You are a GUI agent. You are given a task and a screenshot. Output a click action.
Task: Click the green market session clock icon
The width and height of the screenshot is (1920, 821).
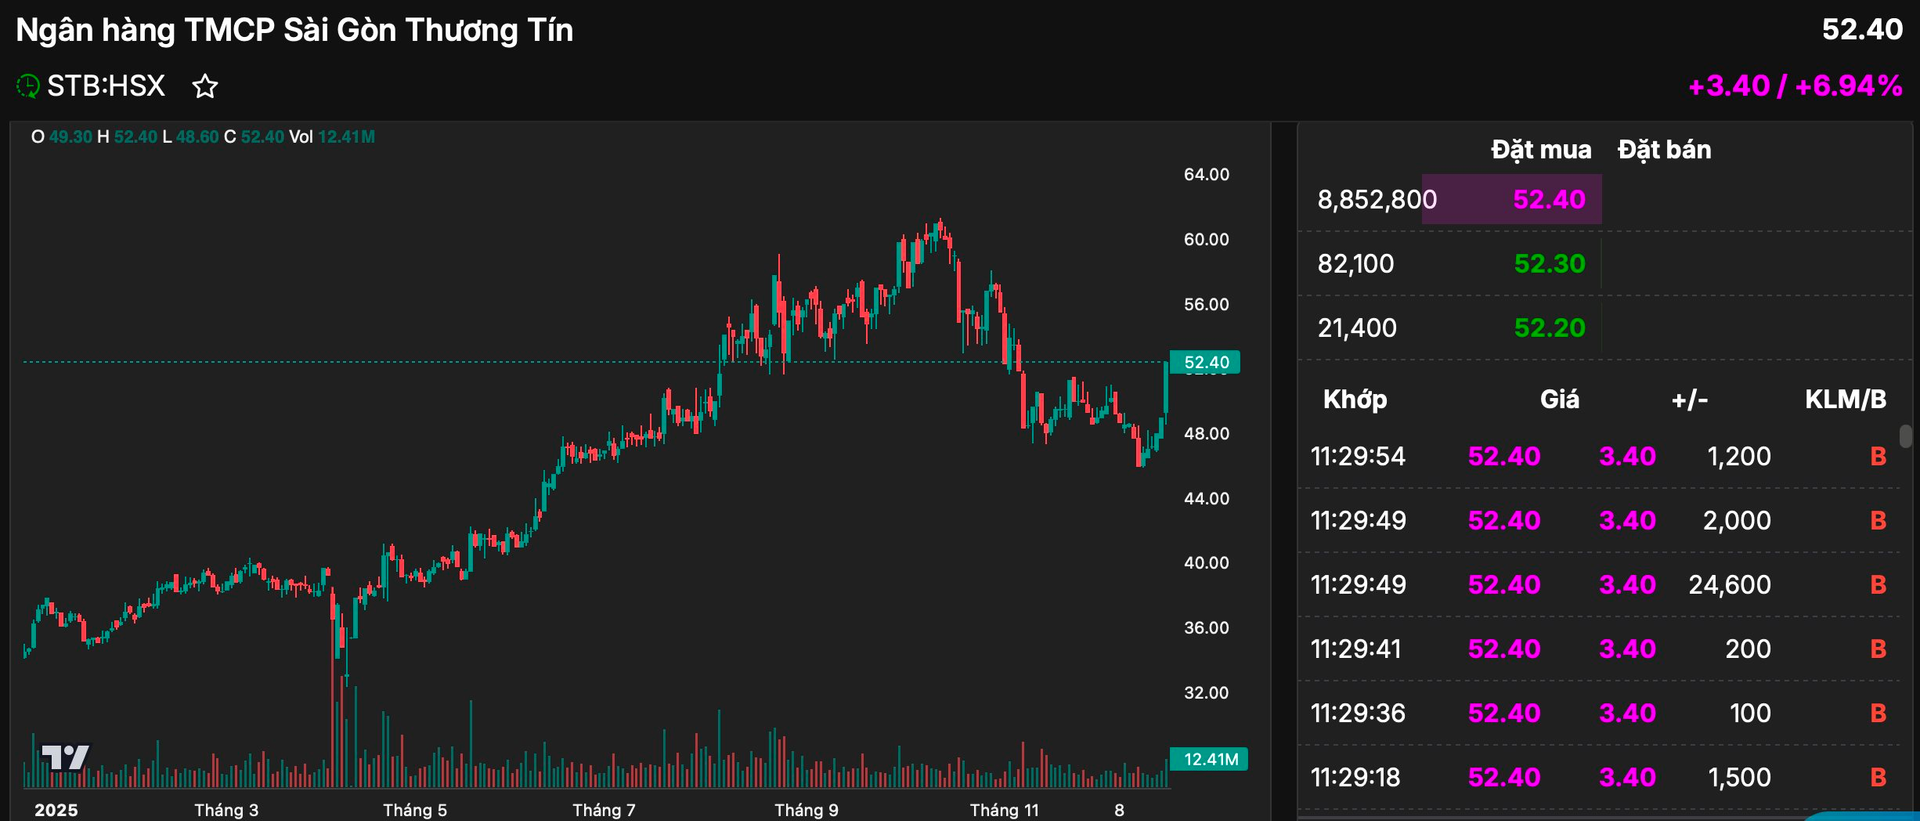[x=30, y=86]
